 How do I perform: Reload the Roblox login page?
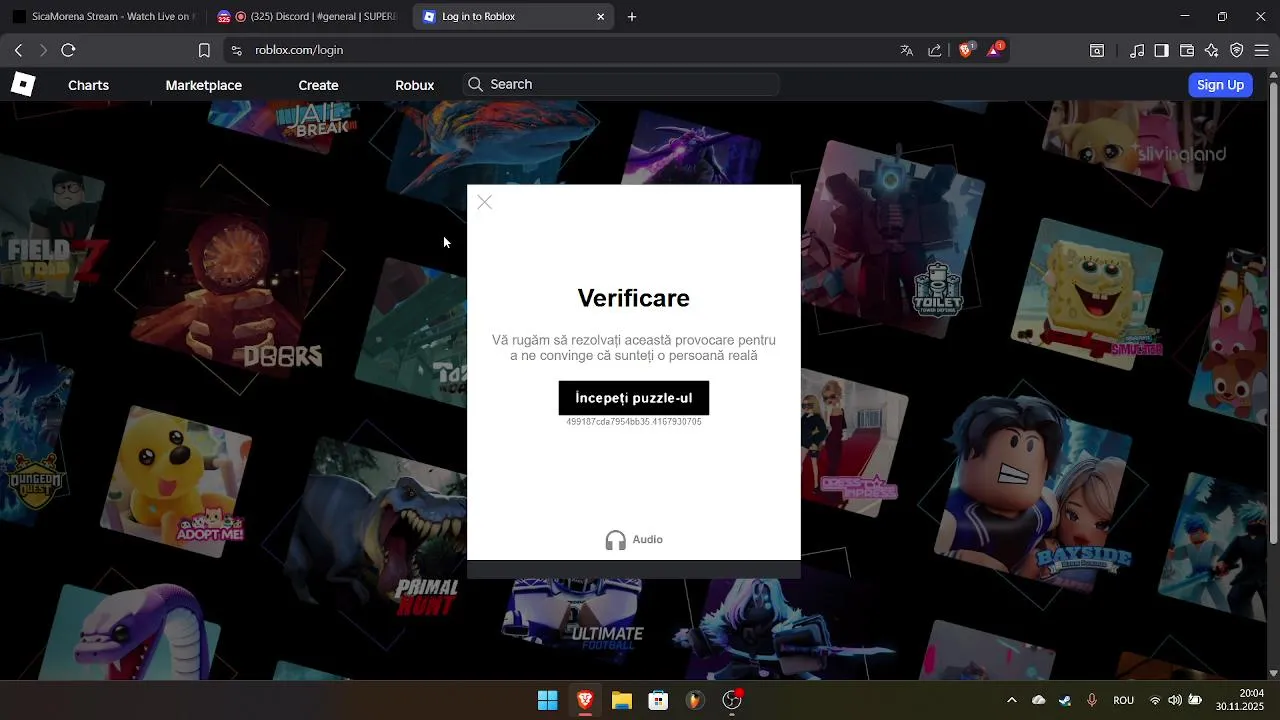68,50
